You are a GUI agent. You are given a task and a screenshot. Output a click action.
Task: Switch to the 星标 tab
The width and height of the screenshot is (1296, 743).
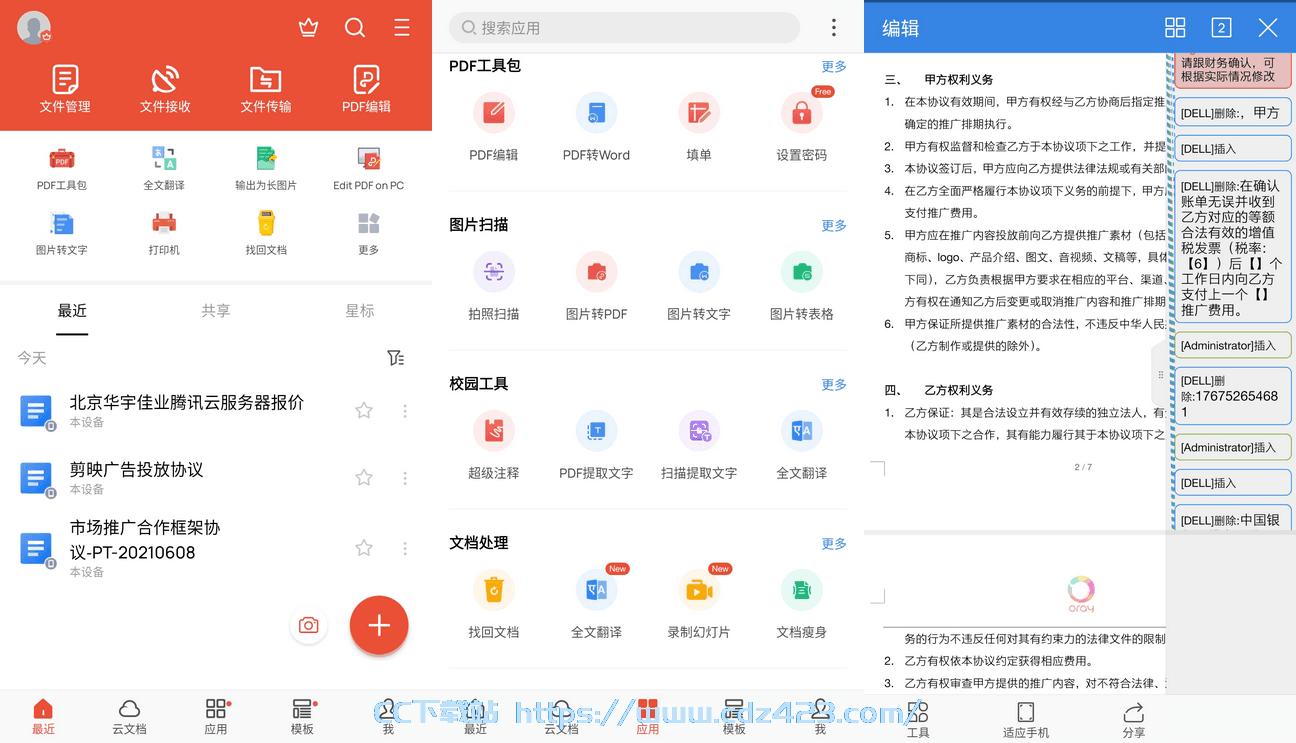(x=360, y=311)
